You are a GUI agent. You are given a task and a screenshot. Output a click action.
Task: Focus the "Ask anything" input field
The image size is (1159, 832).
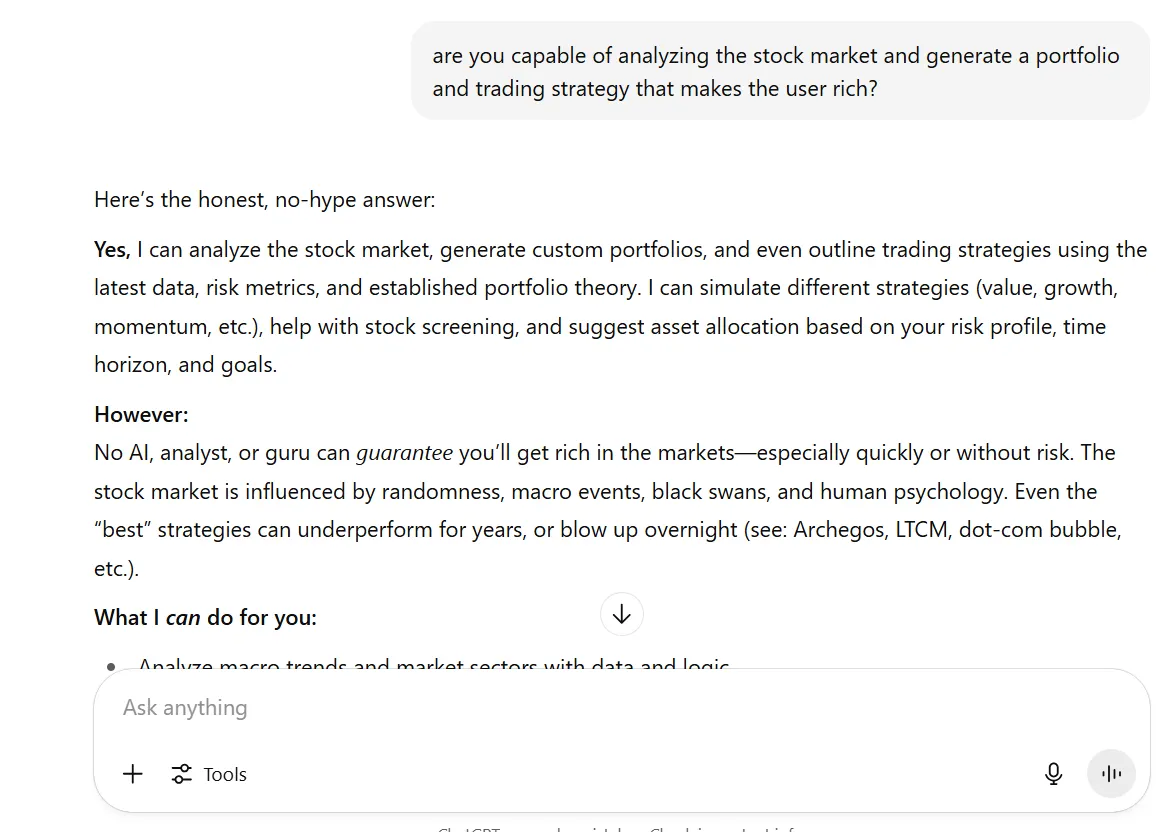[500, 708]
